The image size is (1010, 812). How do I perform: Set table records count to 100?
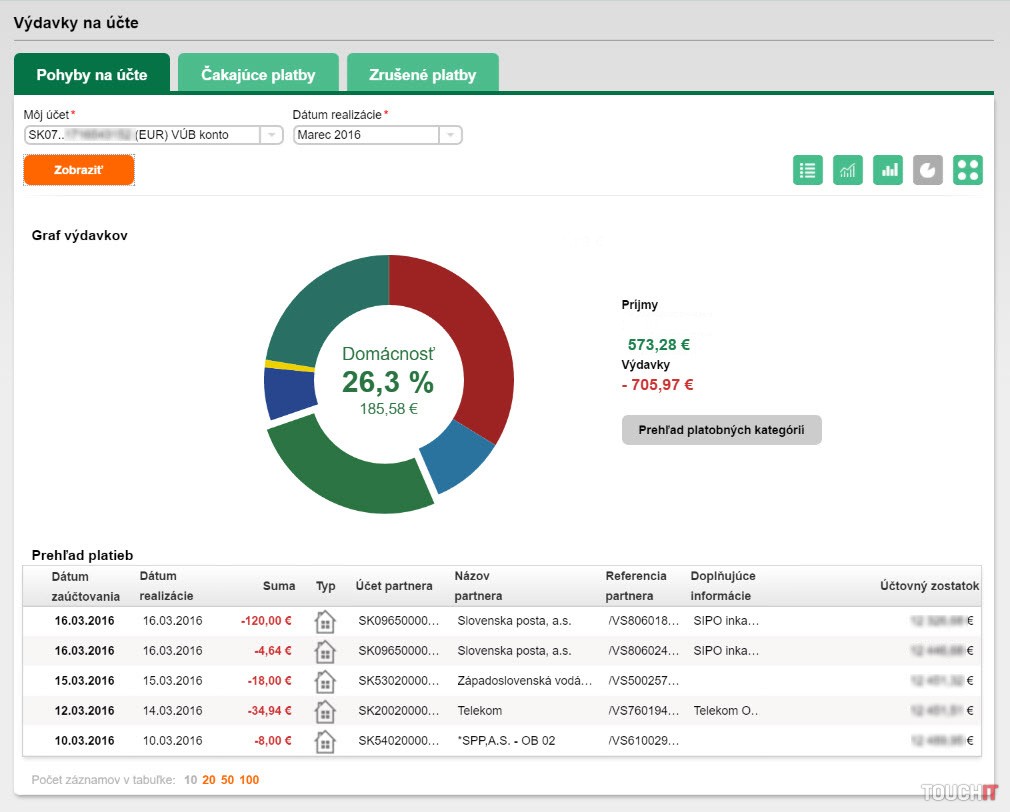249,780
